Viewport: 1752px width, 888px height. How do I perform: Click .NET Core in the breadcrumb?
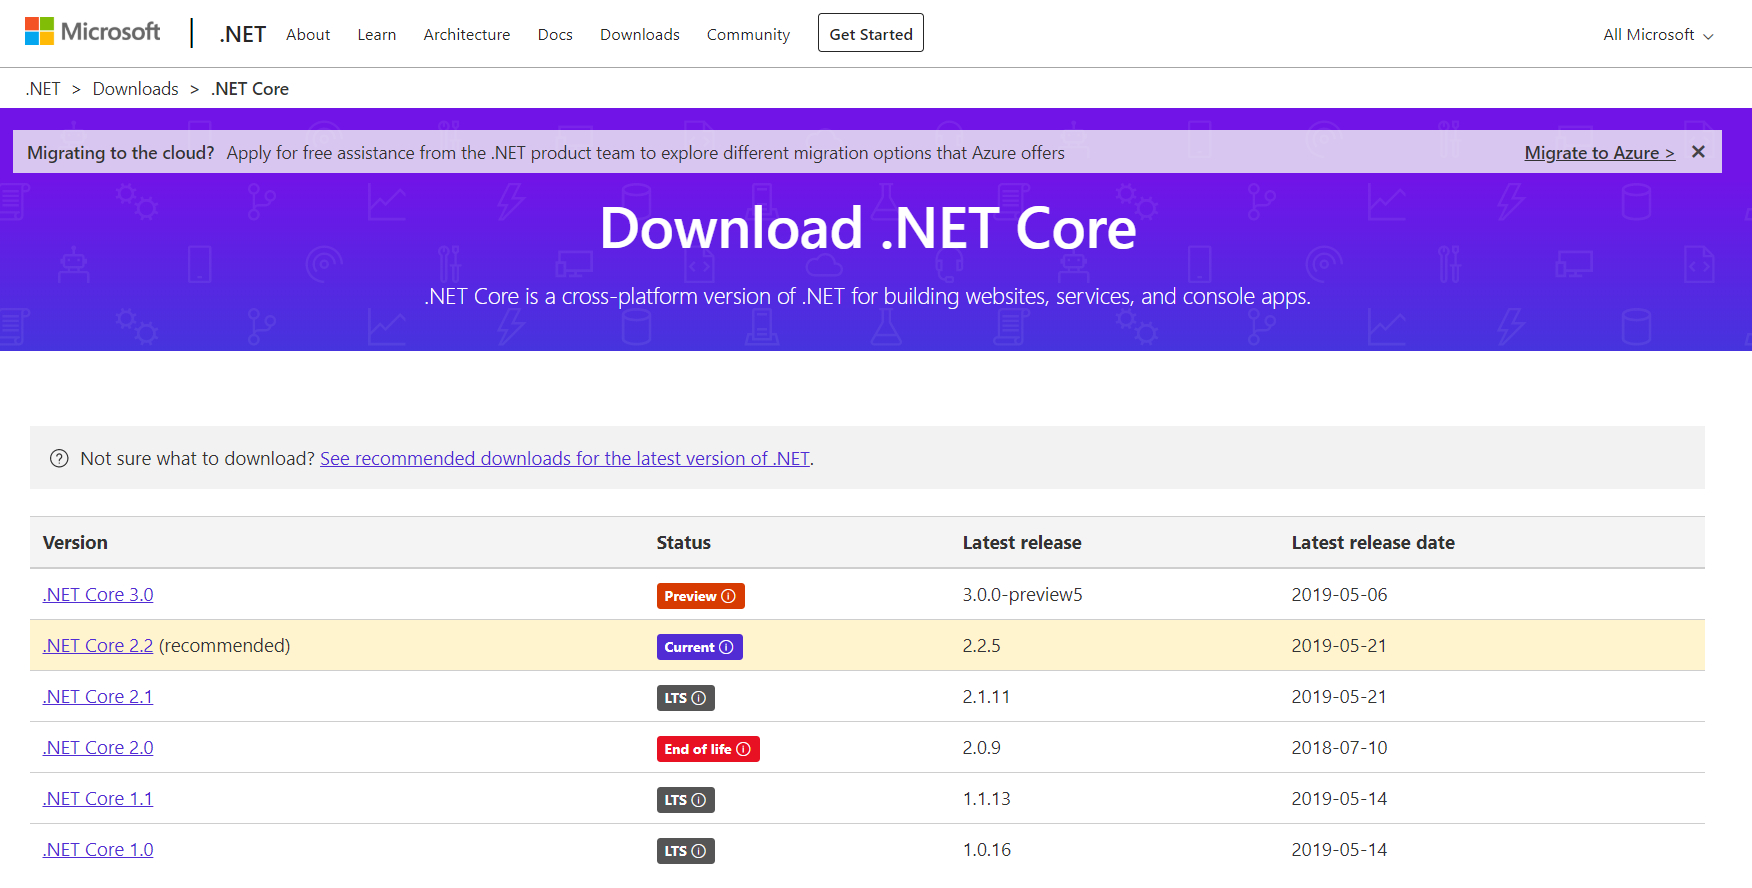[x=250, y=89]
